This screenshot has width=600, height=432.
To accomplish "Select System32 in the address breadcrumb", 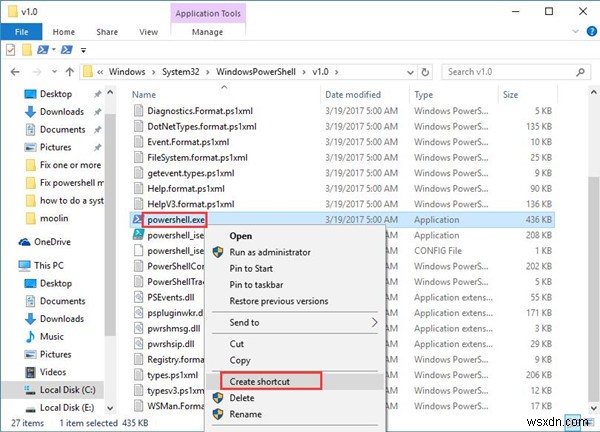I will 181,72.
